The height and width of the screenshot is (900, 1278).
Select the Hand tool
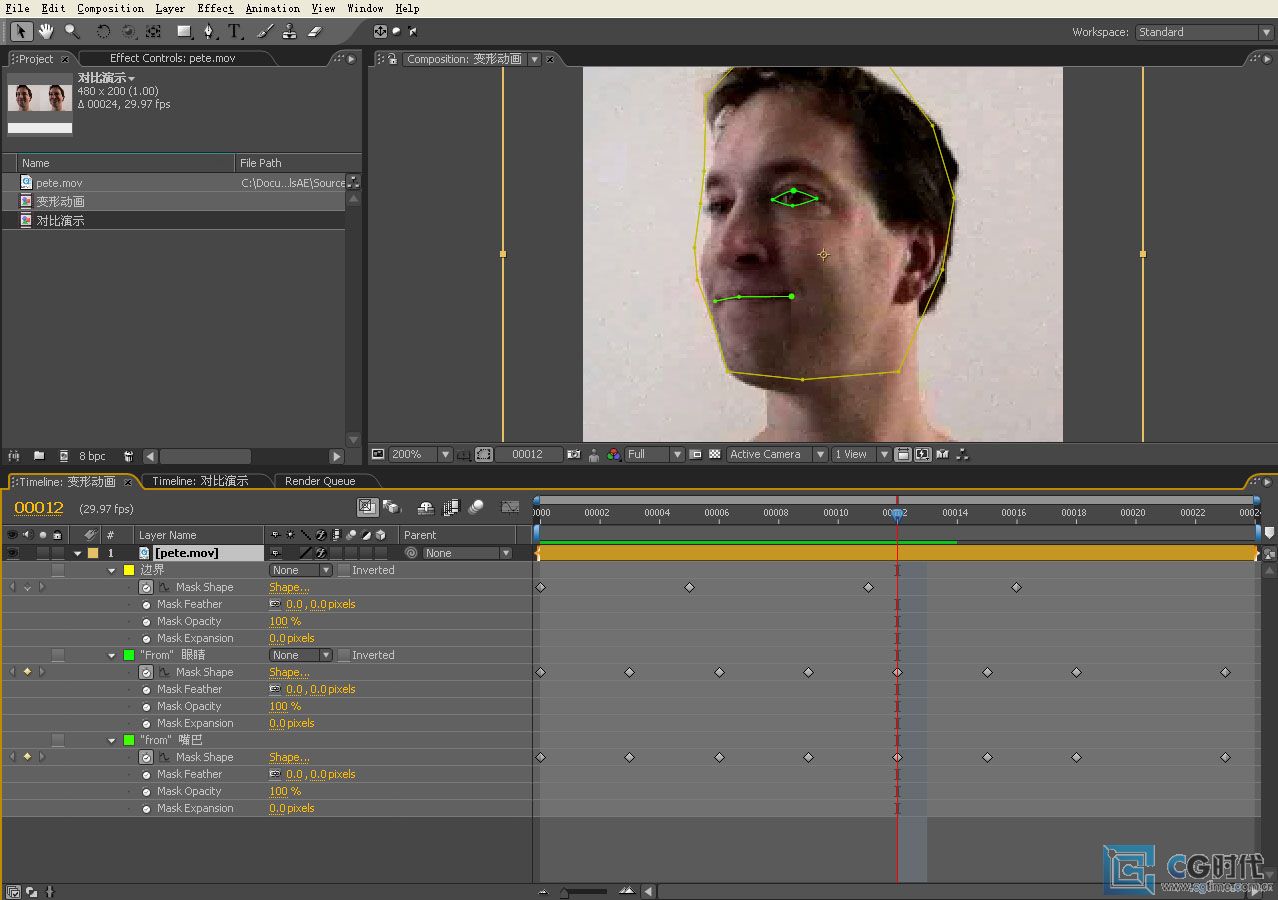[47, 31]
